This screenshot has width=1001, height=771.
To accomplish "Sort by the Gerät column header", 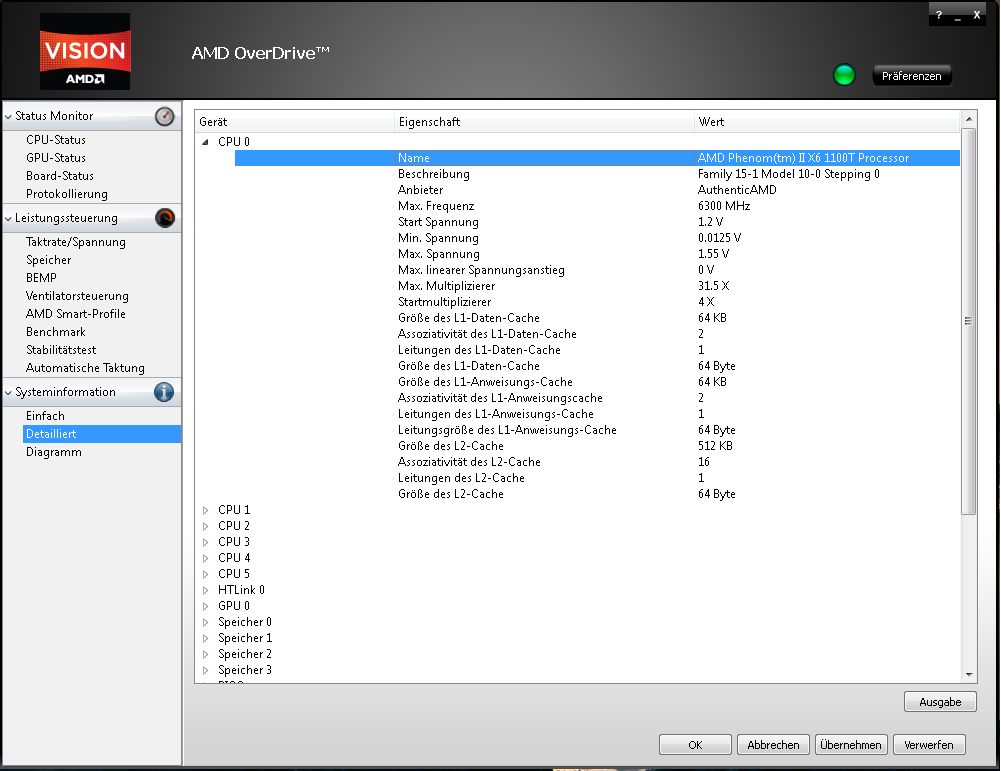I will pos(294,122).
